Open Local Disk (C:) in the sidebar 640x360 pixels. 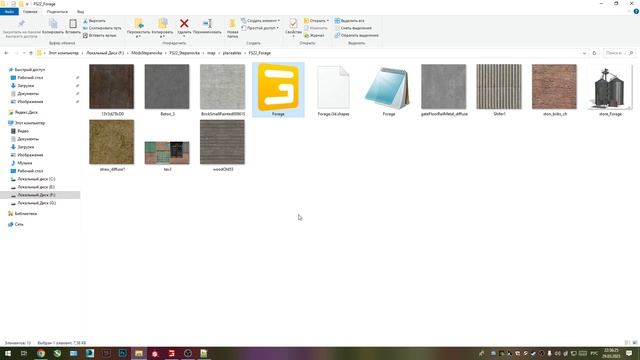(x=36, y=179)
